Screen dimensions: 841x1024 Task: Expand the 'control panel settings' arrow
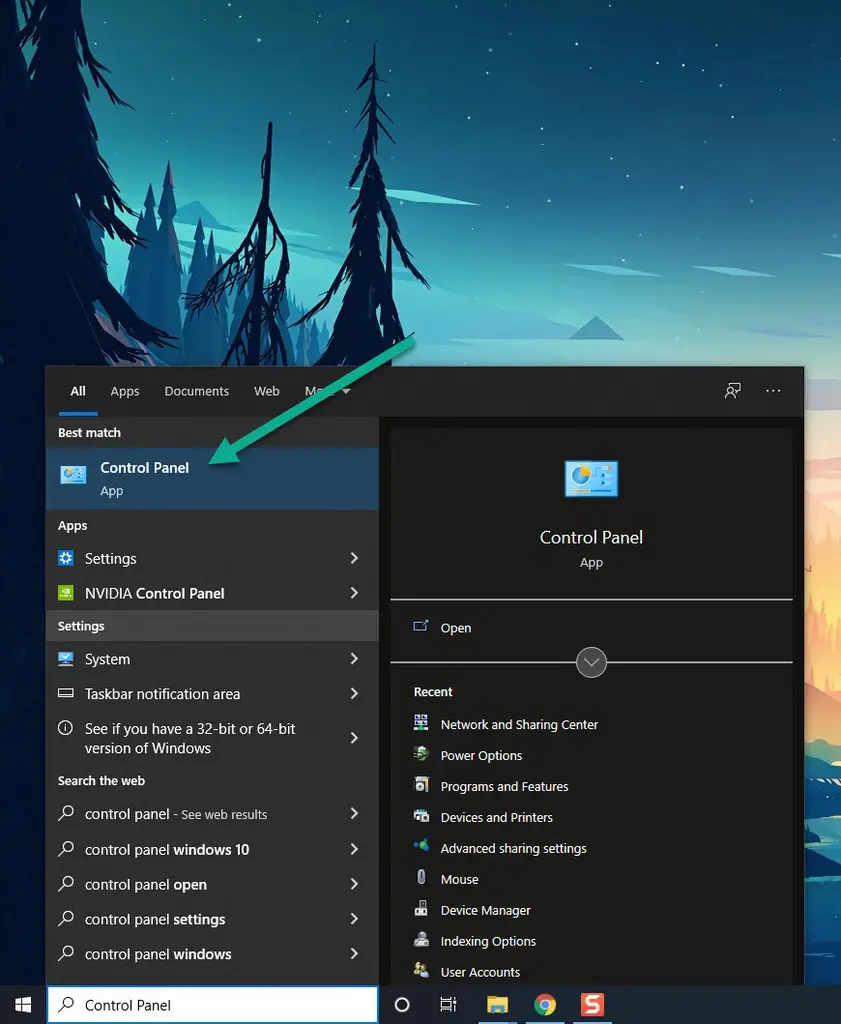click(x=354, y=918)
